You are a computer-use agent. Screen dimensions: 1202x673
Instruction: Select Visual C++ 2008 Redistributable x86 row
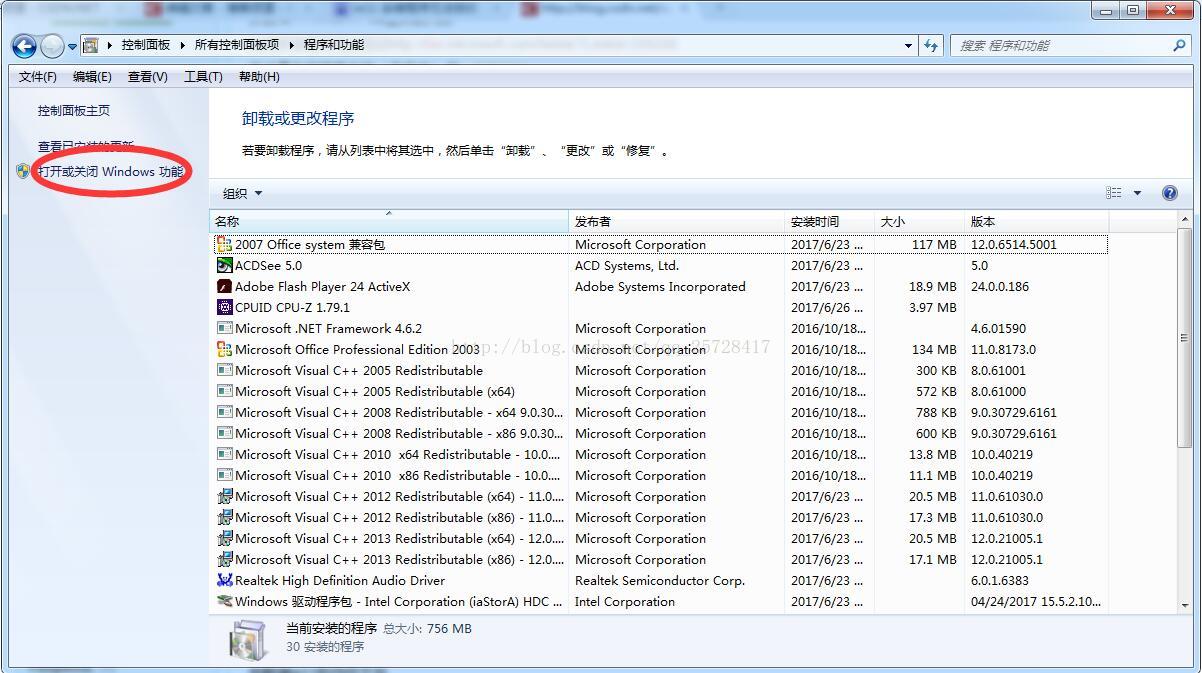coord(660,433)
